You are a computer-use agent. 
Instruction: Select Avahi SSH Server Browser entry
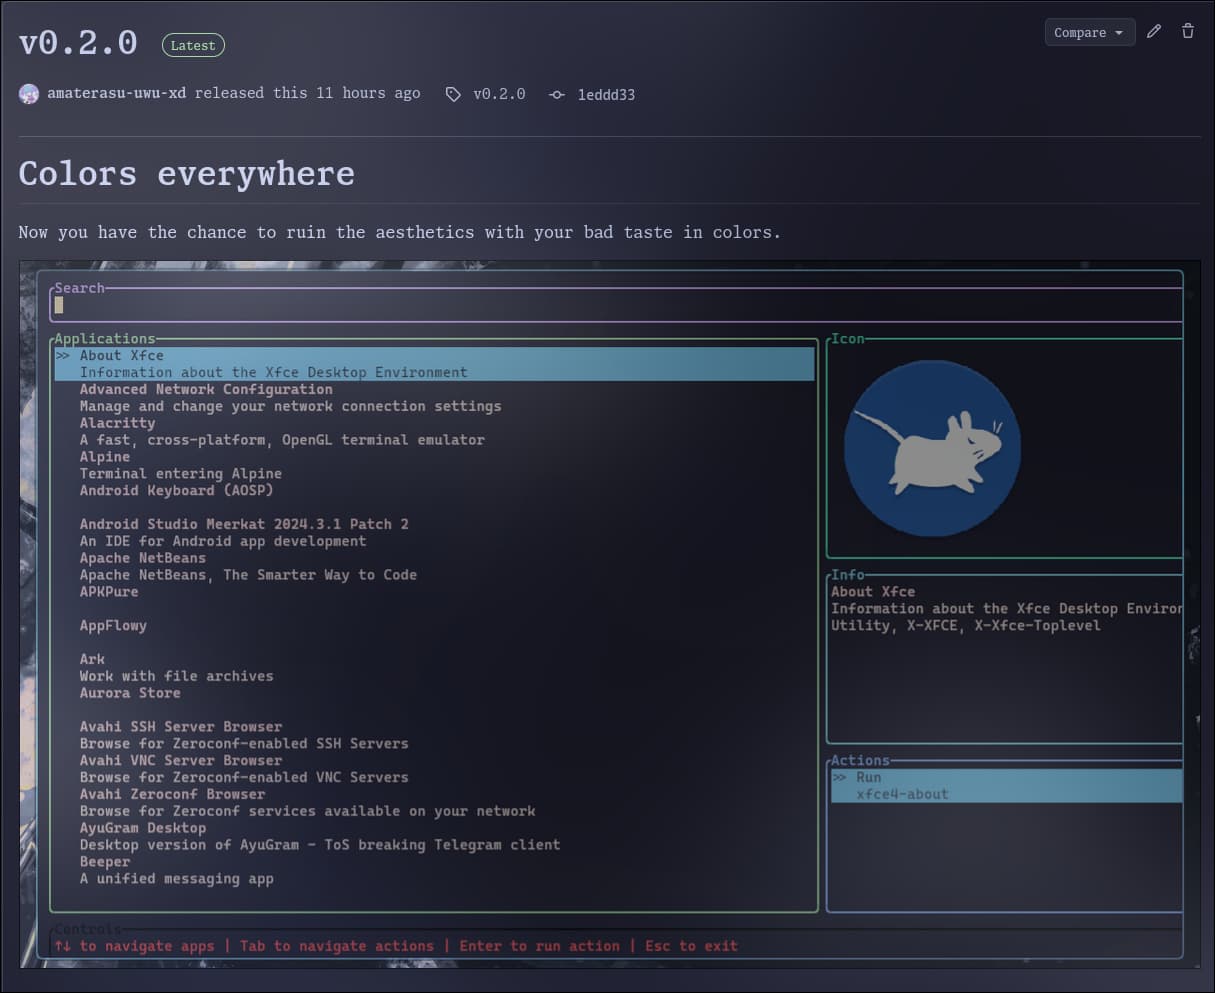click(x=181, y=726)
